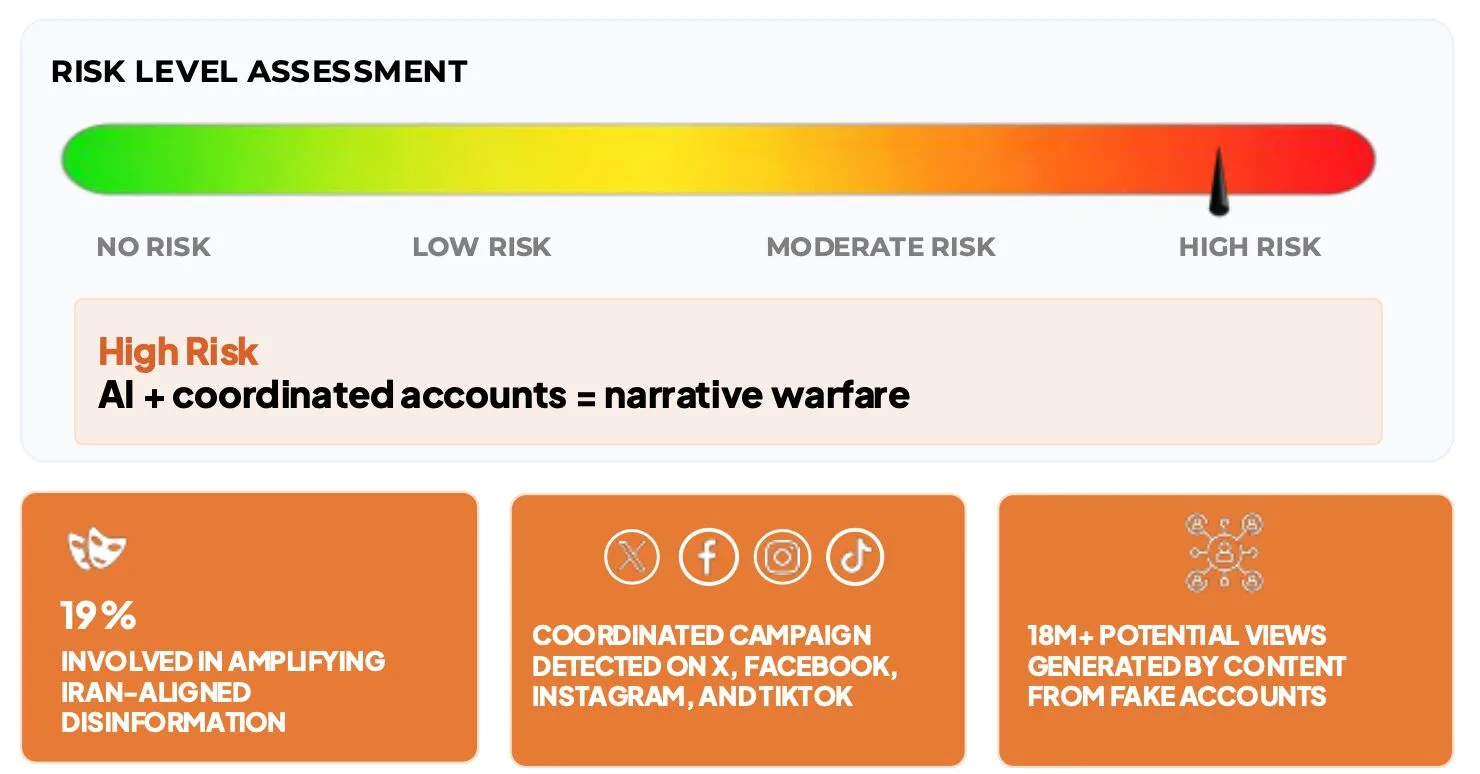Click the 19% statistic figure
Screen dimensions: 1480x774
click(x=98, y=616)
